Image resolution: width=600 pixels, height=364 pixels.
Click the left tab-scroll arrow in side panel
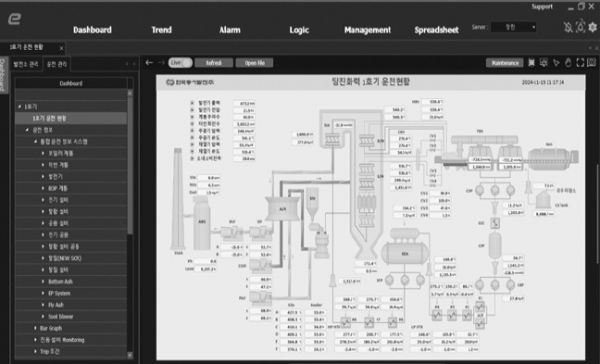pyautogui.click(x=127, y=64)
